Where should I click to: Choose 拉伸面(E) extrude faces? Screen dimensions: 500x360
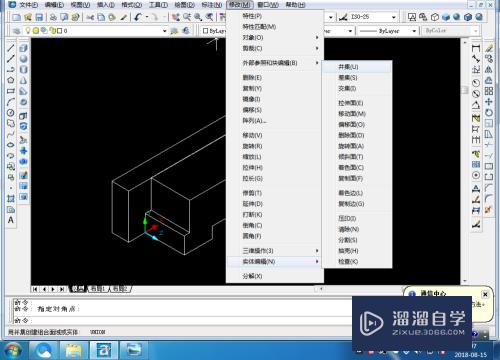pyautogui.click(x=357, y=103)
